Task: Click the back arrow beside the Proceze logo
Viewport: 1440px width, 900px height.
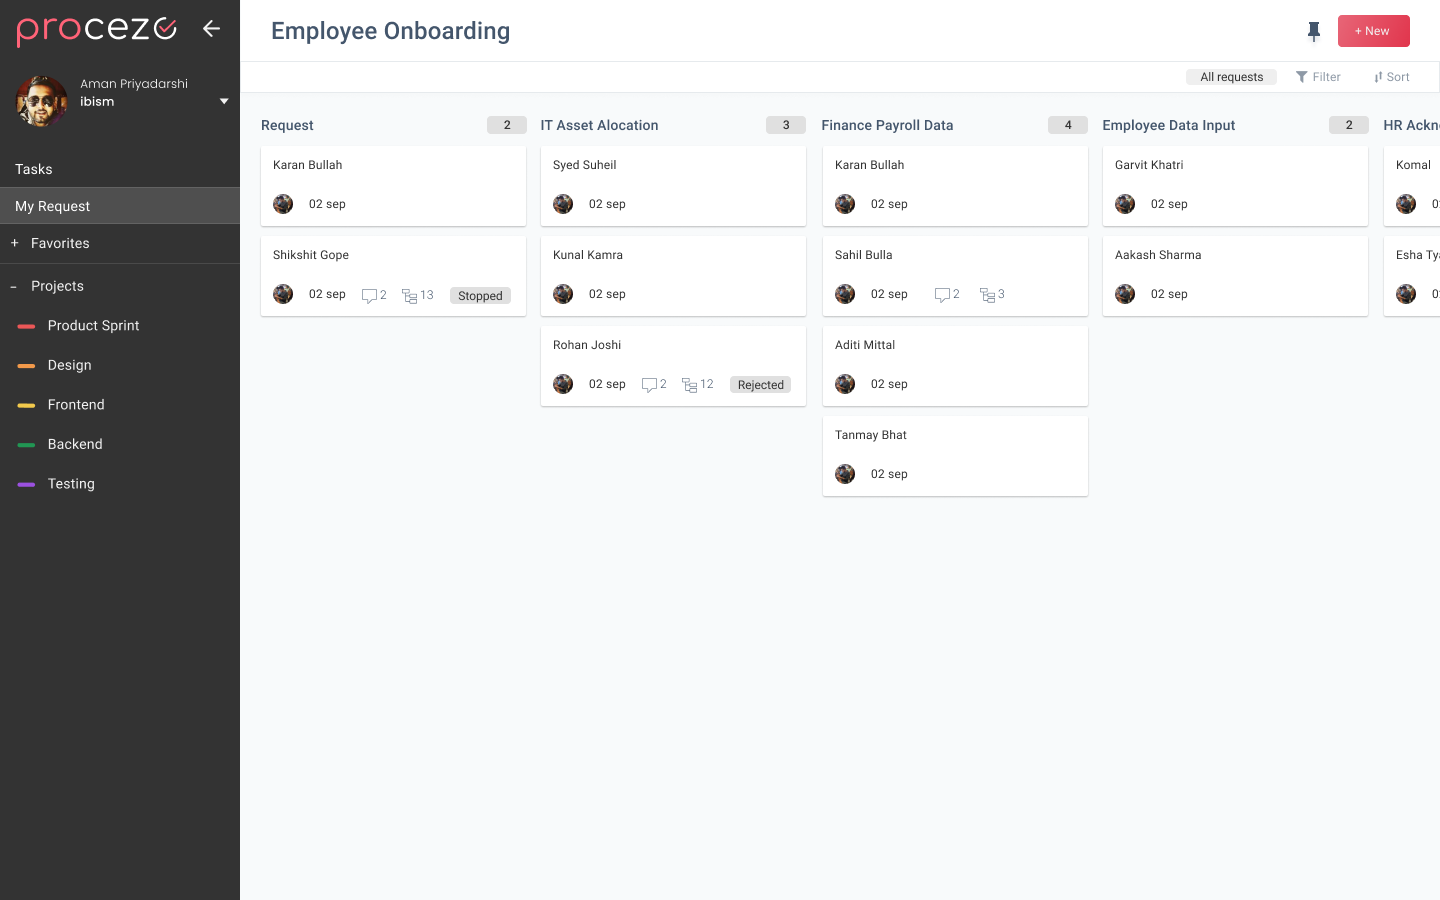Action: (211, 28)
